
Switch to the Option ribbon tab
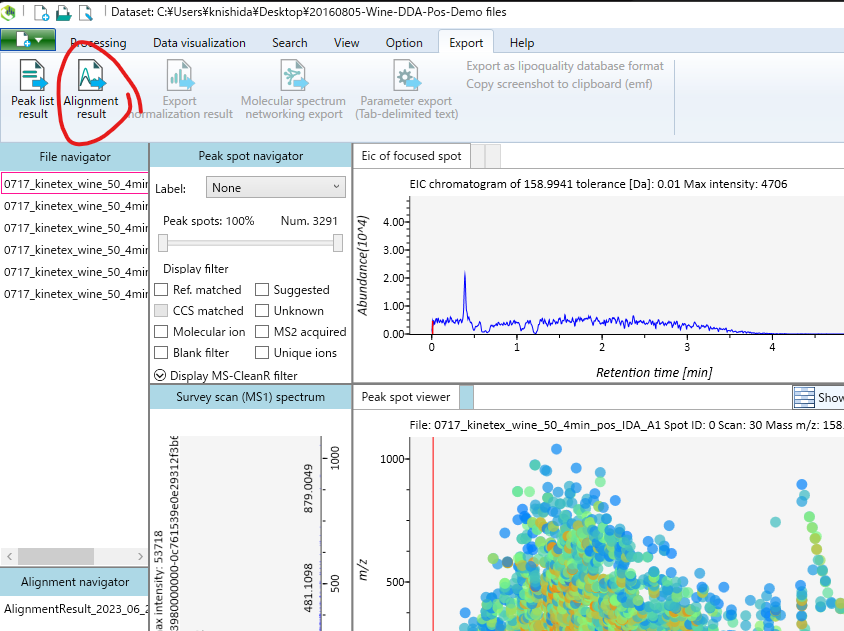tap(404, 42)
